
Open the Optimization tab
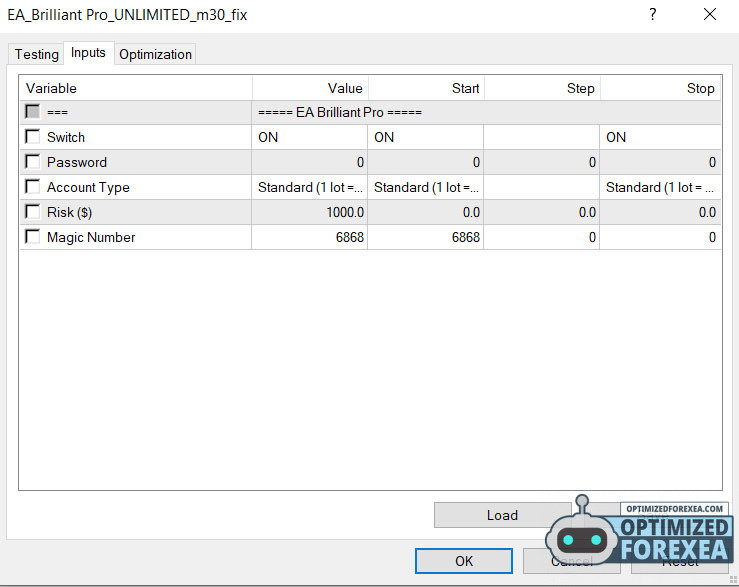(155, 54)
